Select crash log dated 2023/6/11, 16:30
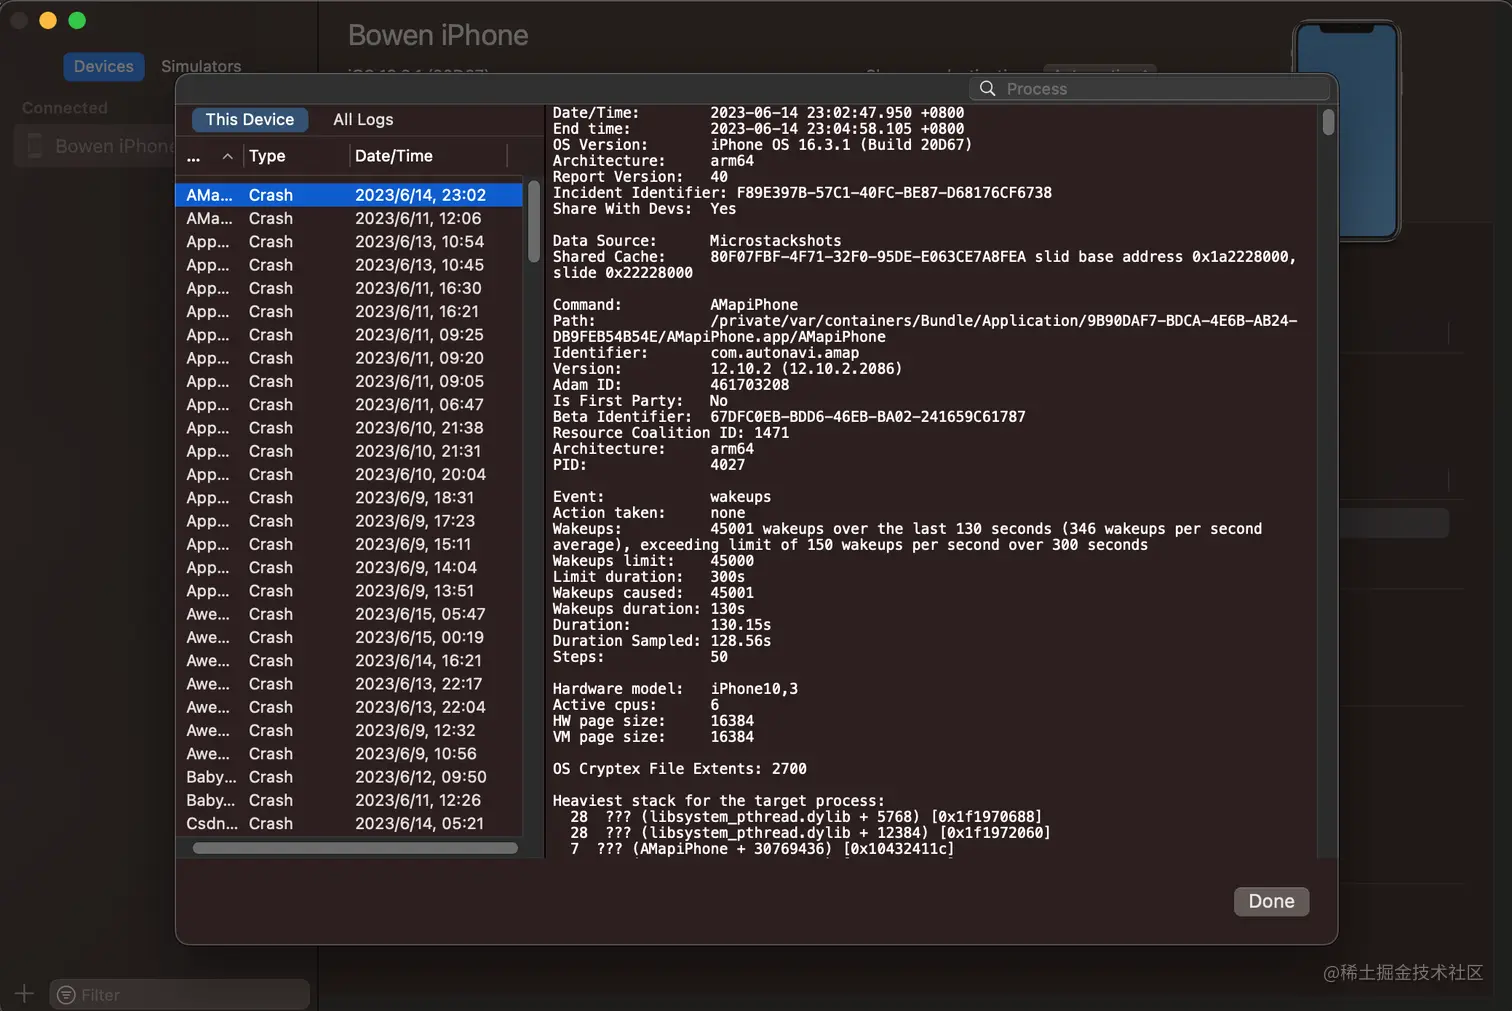Viewport: 1512px width, 1011px height. [x=349, y=288]
